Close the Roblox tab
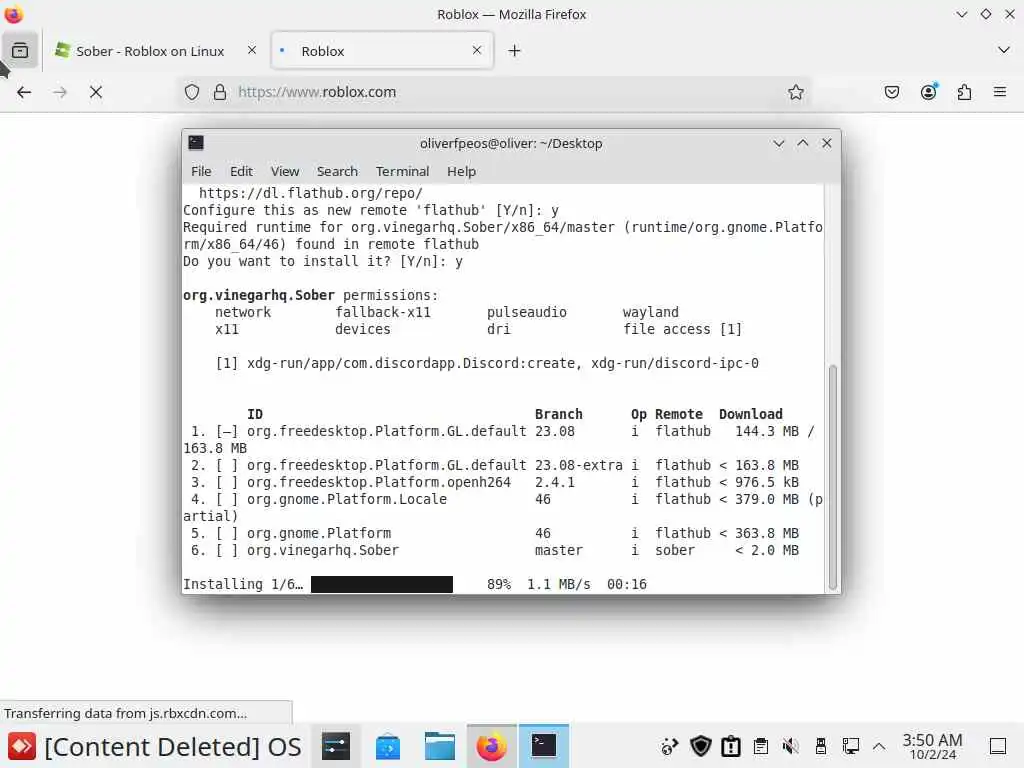The height and width of the screenshot is (768, 1024). pyautogui.click(x=477, y=50)
